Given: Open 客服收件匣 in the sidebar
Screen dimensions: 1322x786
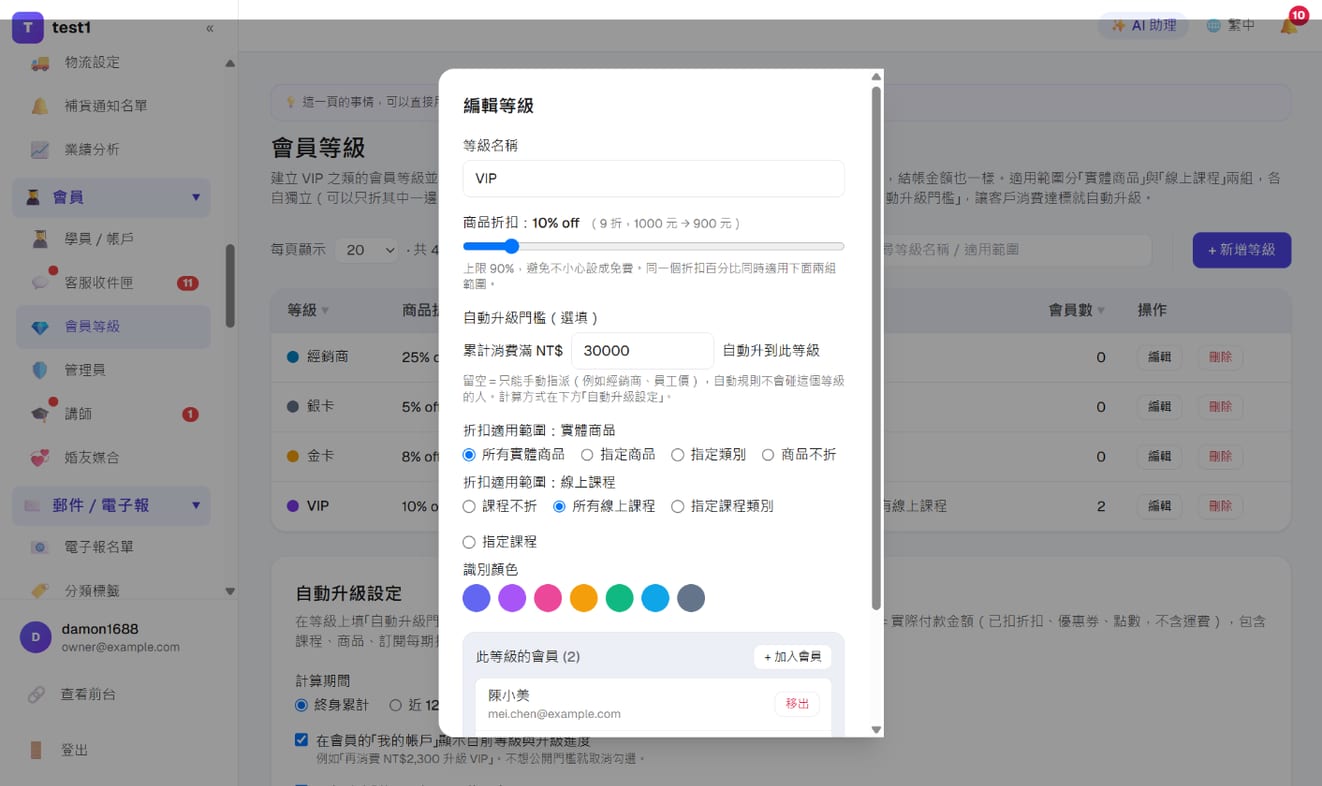Looking at the screenshot, I should coord(113,283).
